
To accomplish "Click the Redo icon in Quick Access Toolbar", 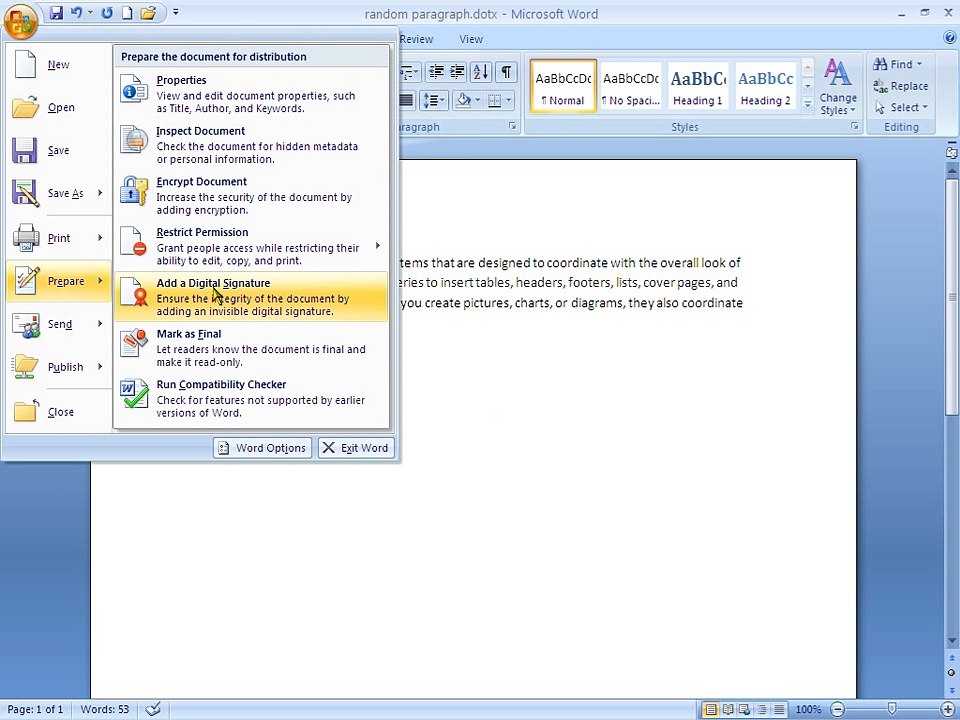I will tap(107, 13).
